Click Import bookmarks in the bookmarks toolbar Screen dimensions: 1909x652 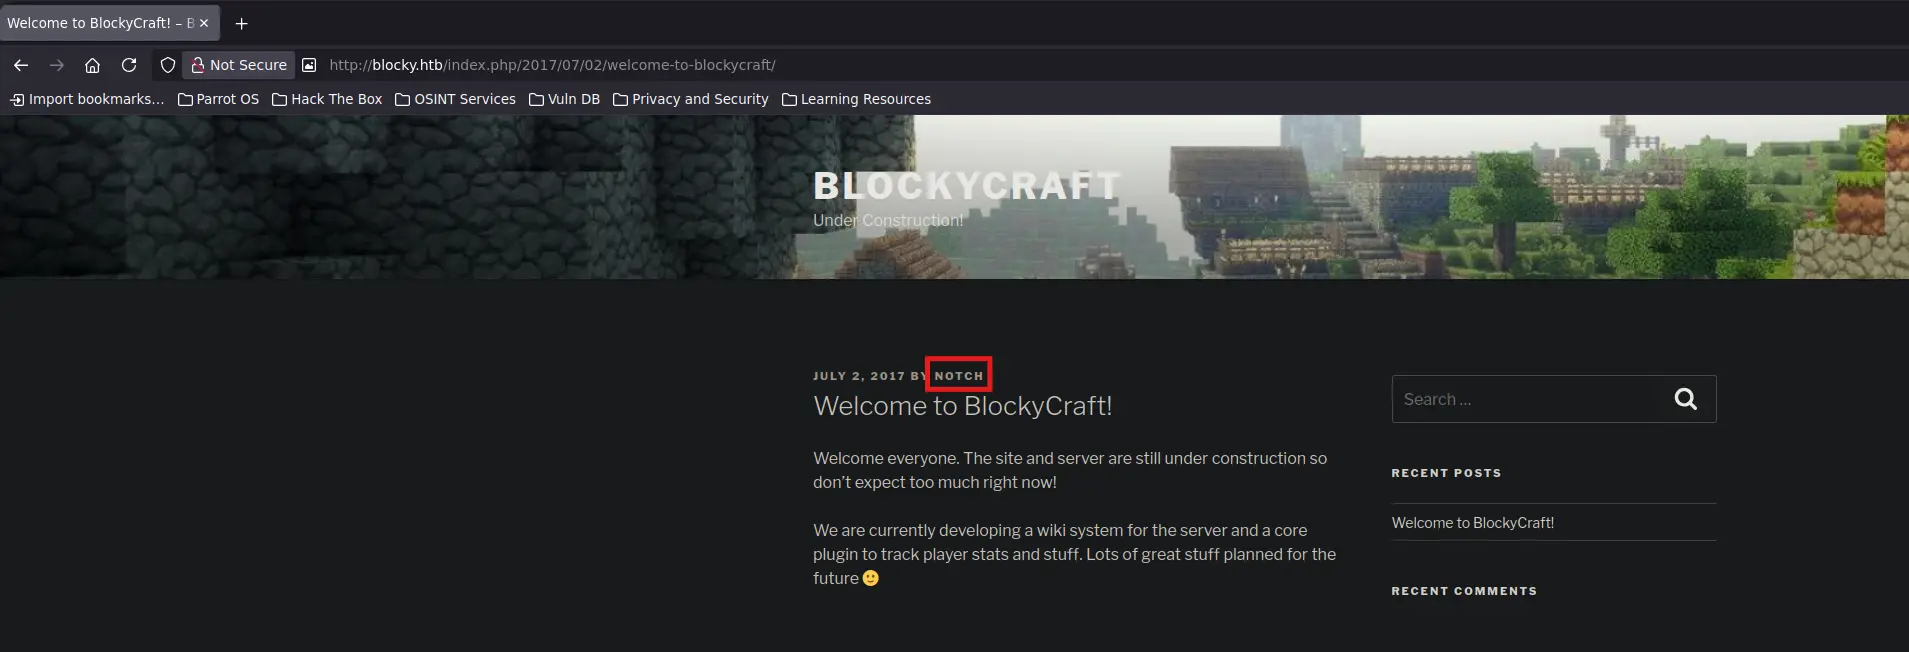(87, 99)
